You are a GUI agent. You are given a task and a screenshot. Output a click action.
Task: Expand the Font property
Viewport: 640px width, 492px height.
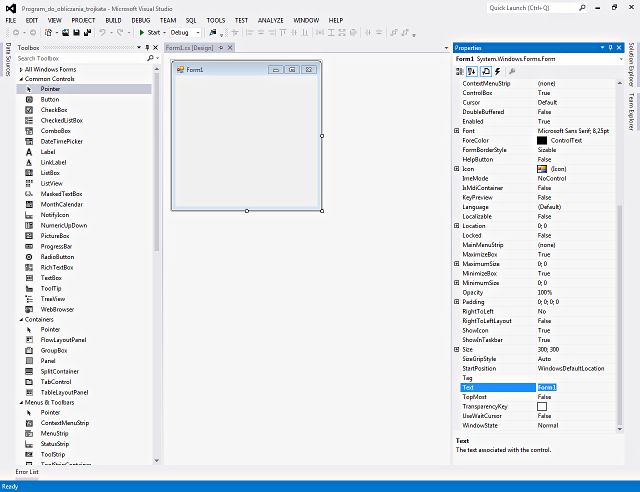457,131
